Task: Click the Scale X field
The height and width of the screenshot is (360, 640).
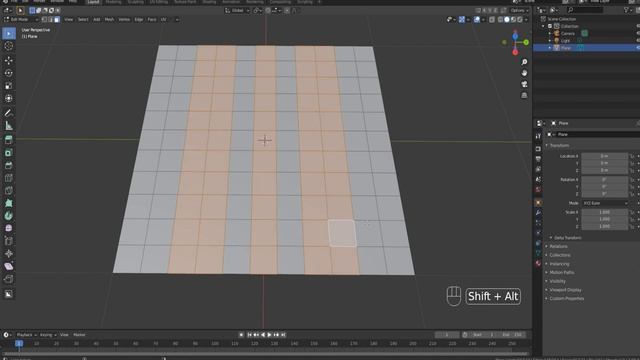Action: 604,212
